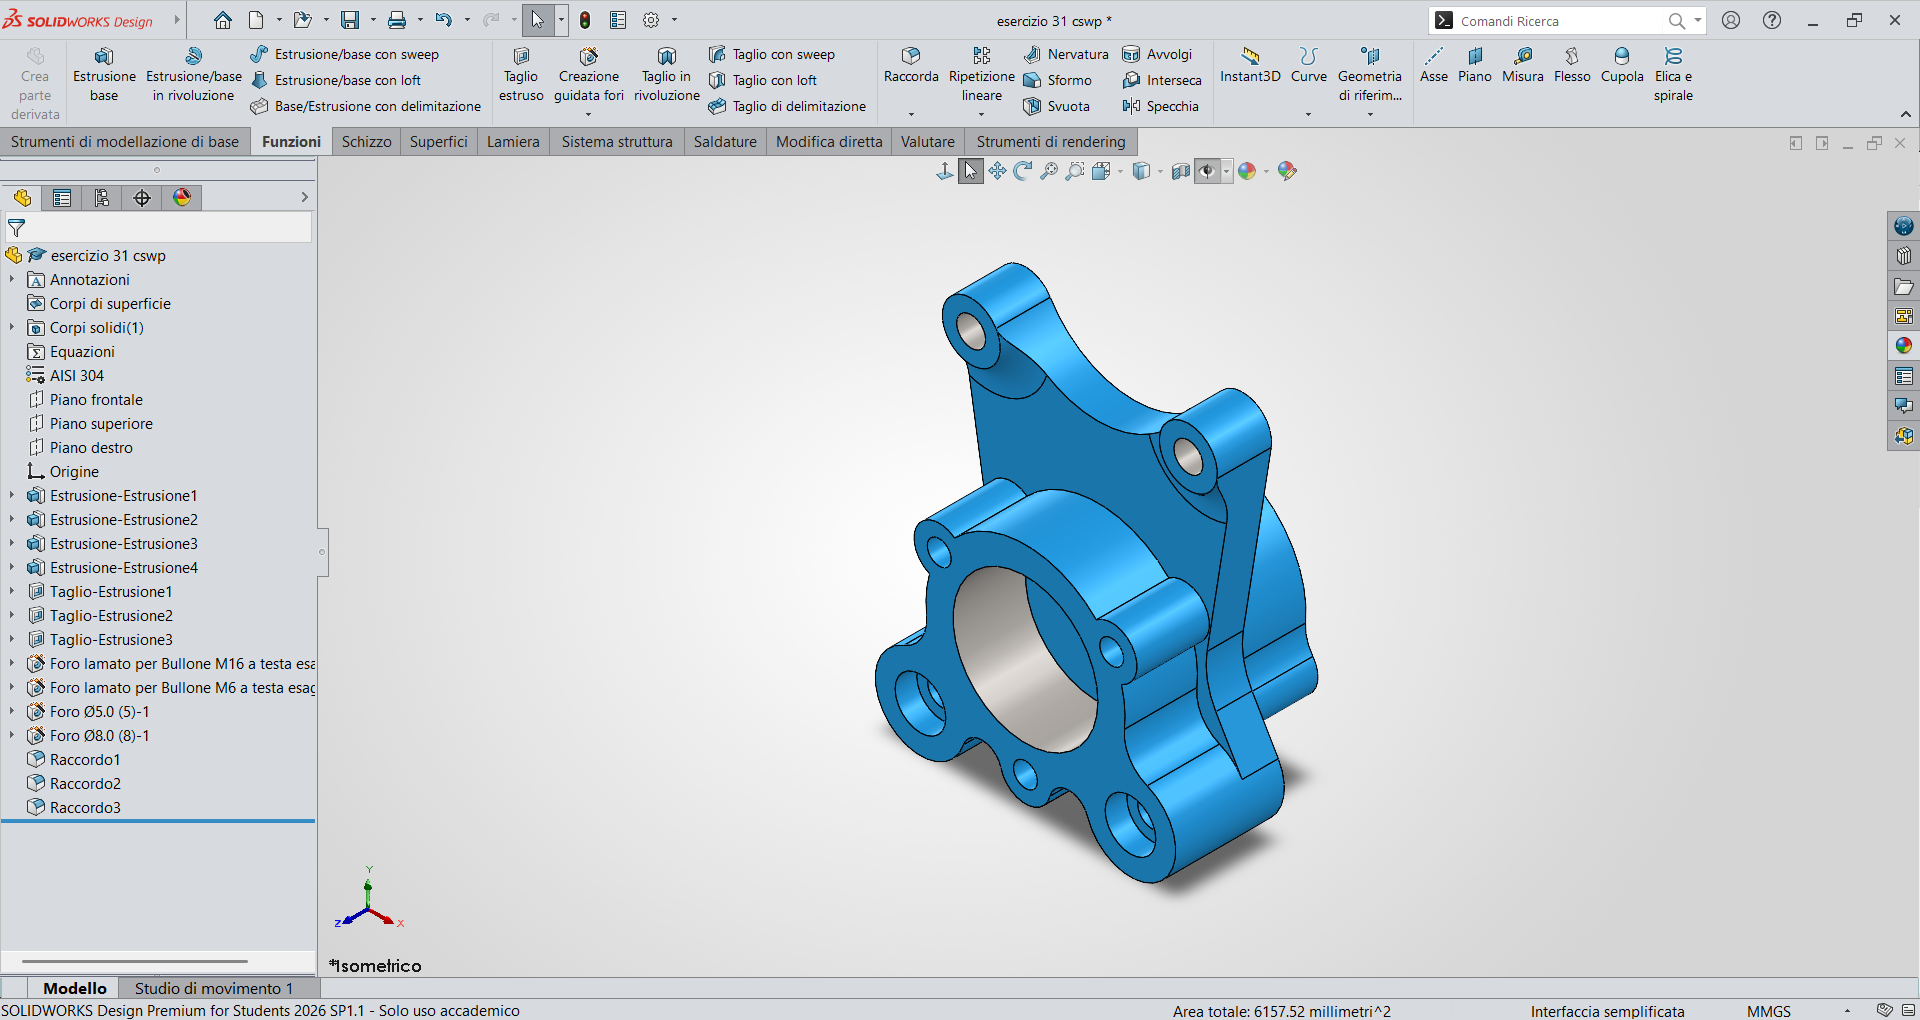This screenshot has width=1920, height=1020.
Task: Start the Taglio estruso command
Action: tap(521, 74)
